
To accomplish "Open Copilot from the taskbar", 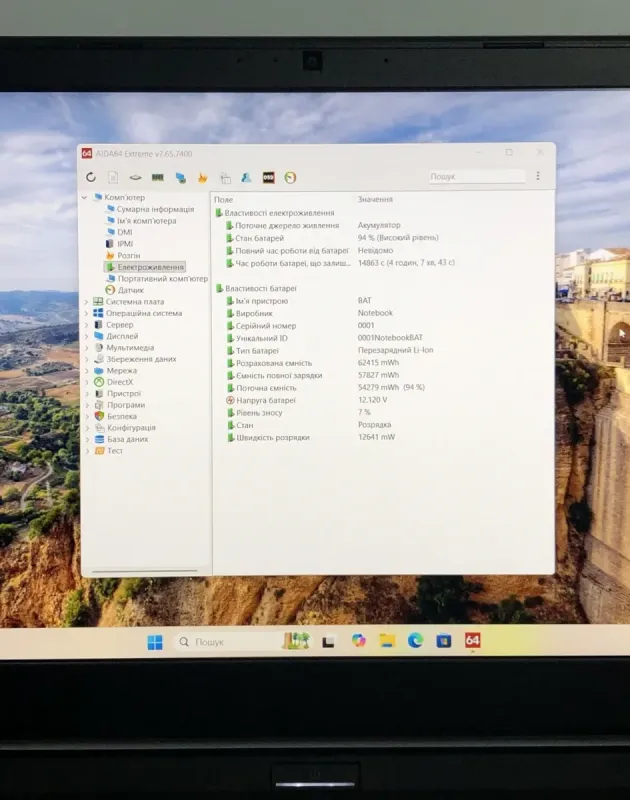I will click(x=359, y=641).
